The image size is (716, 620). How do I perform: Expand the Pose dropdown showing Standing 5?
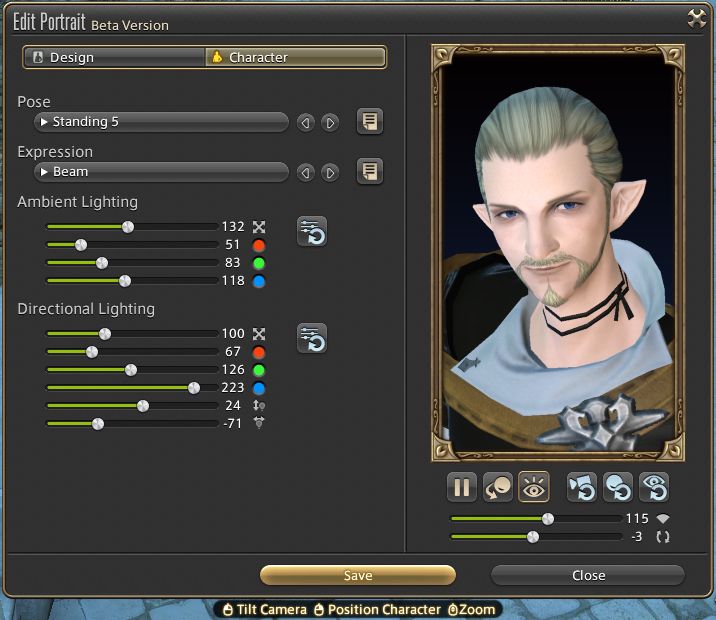click(x=162, y=122)
